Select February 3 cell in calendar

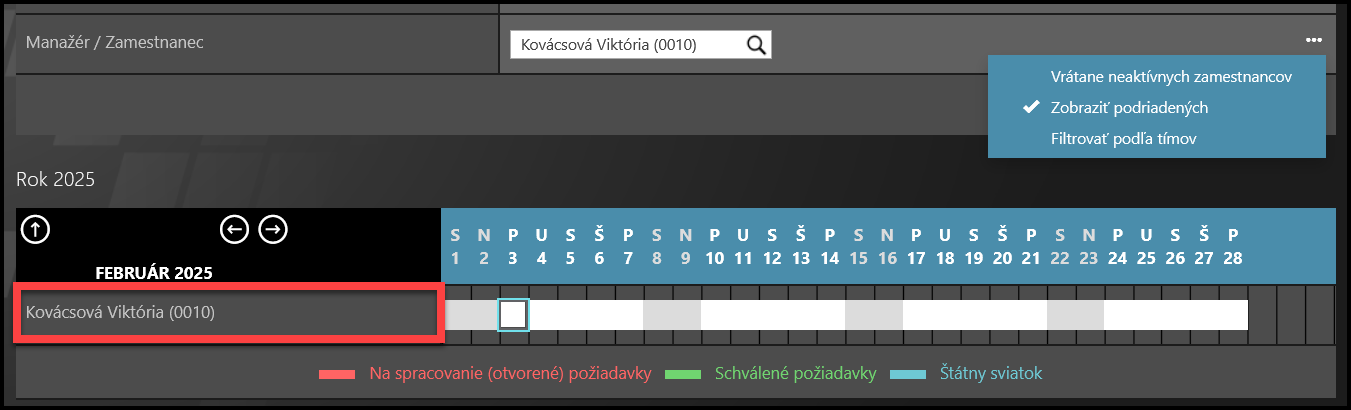513,314
